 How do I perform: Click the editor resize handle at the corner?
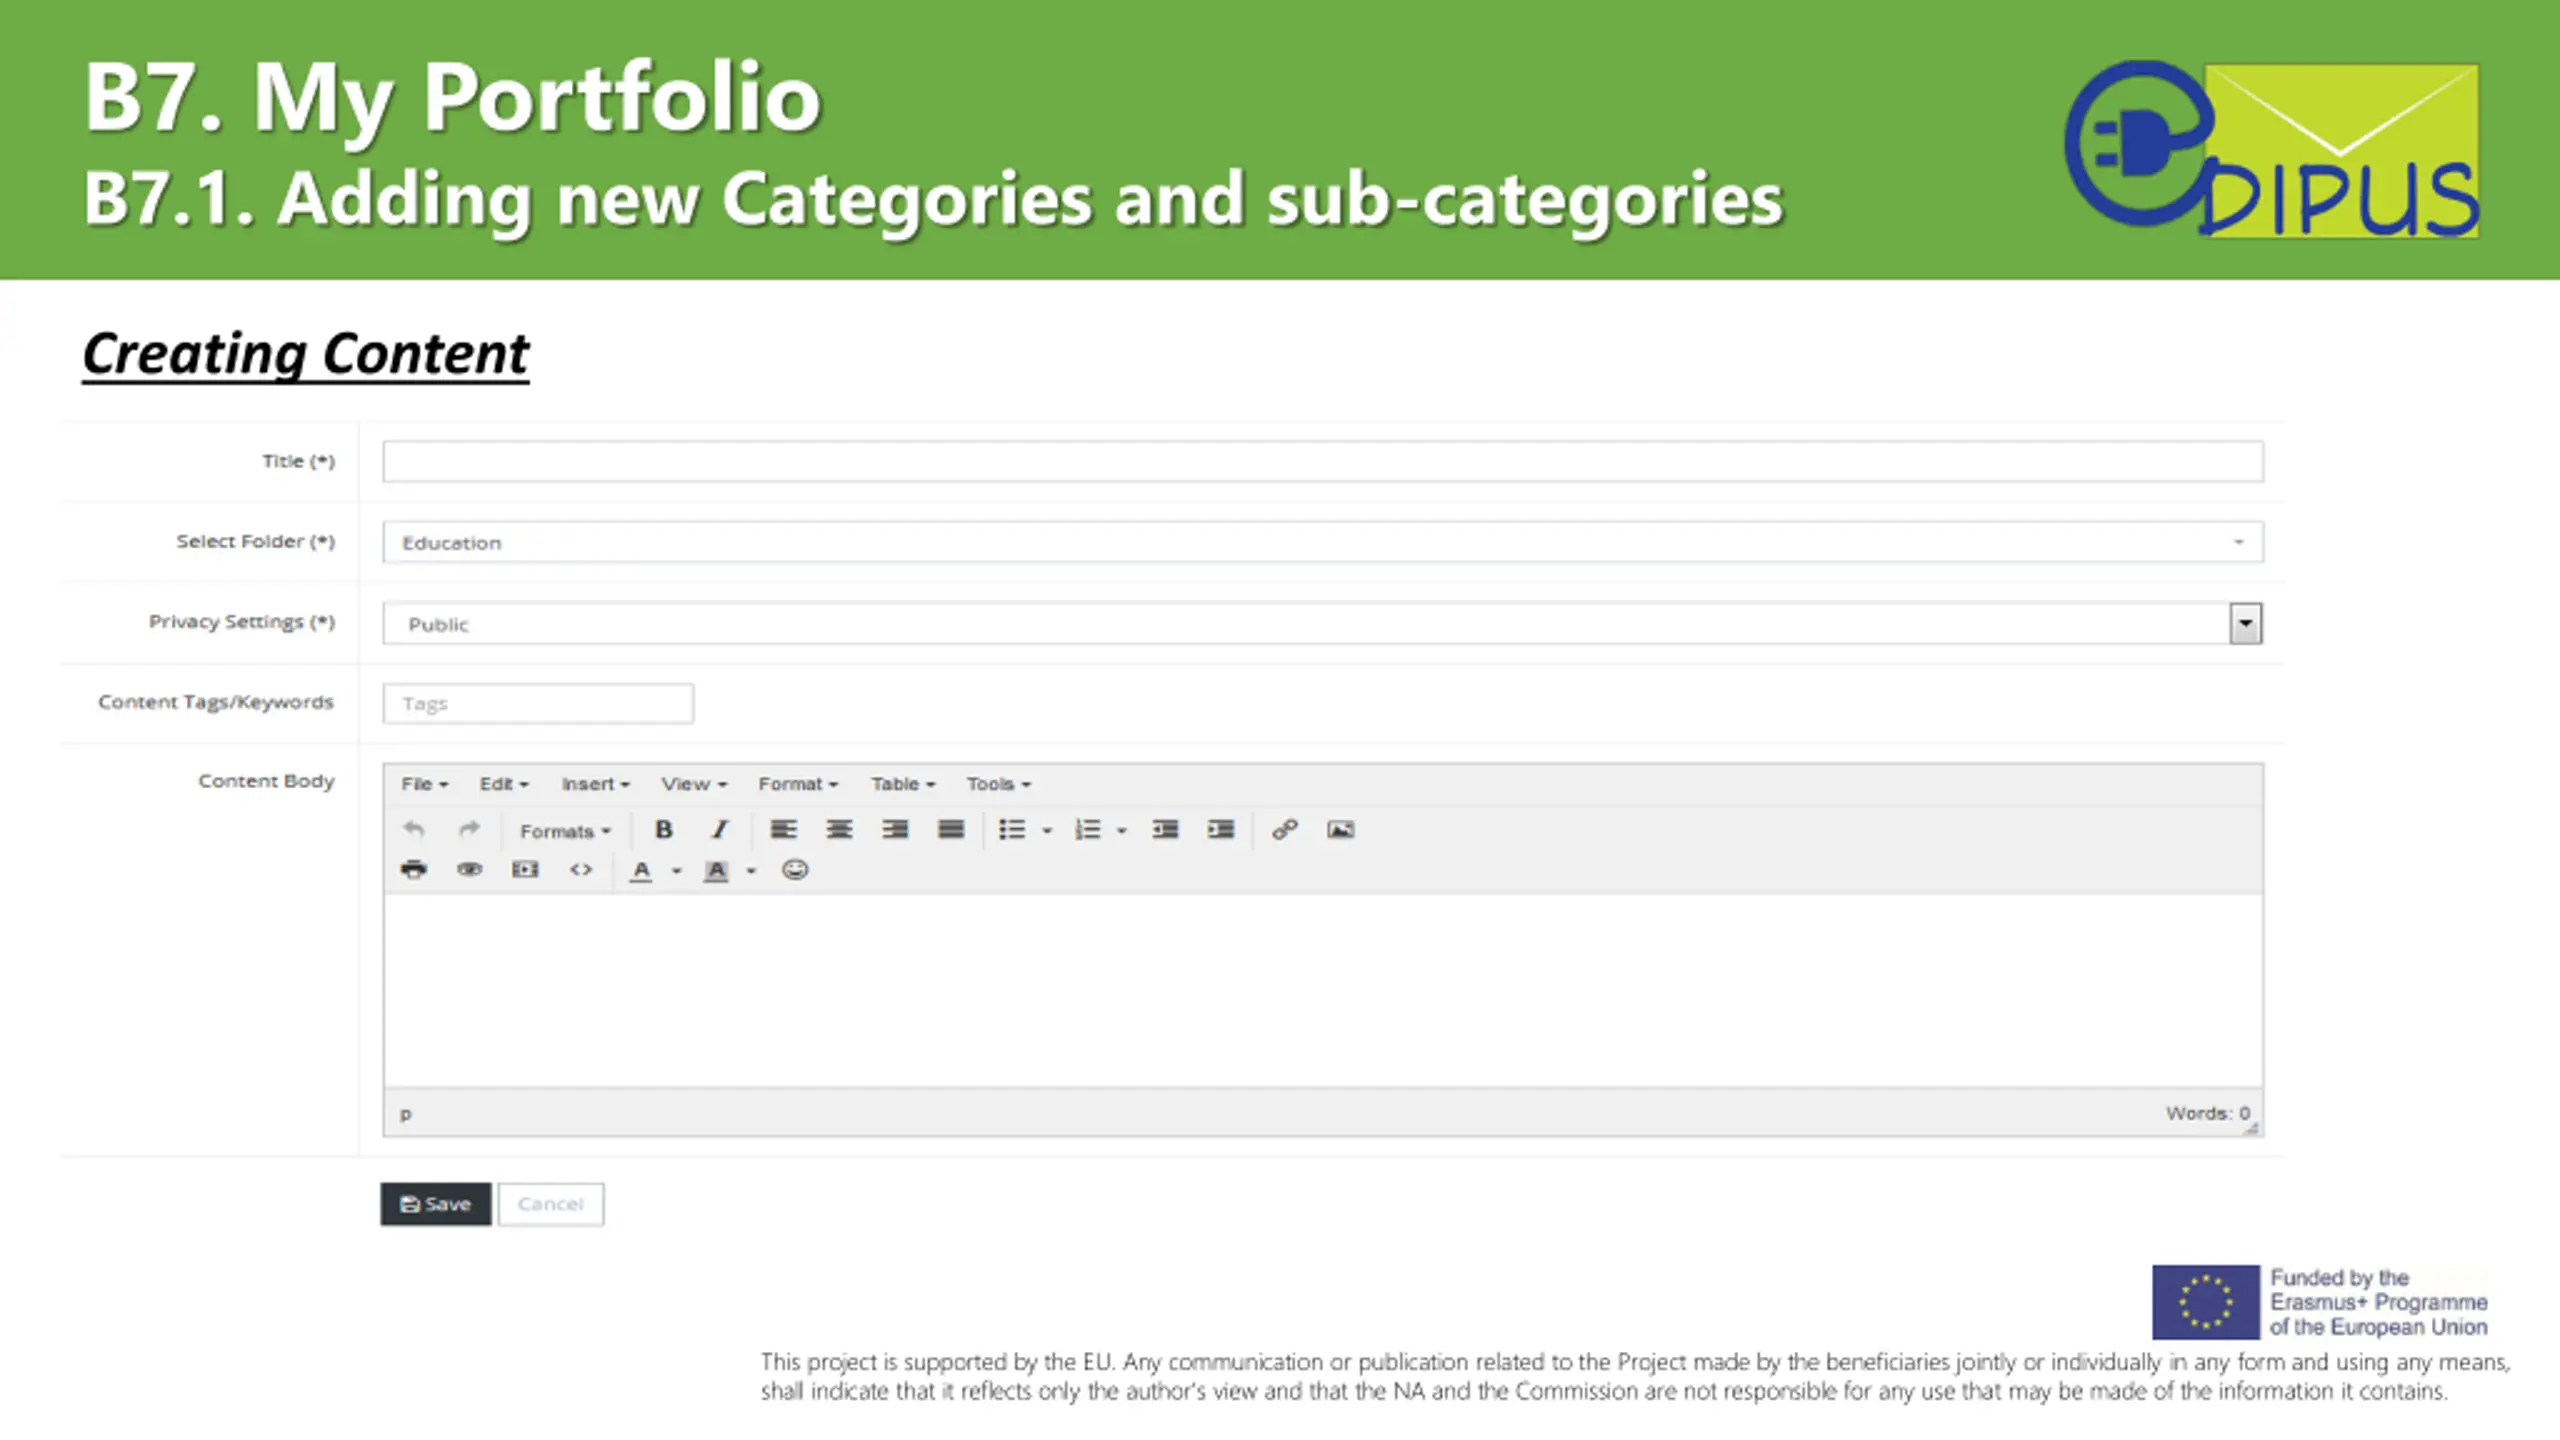[x=2251, y=1128]
